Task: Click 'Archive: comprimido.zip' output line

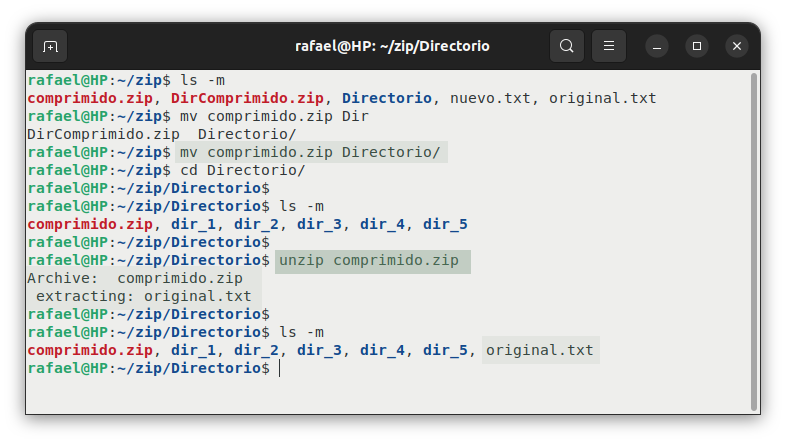Action: [135, 278]
